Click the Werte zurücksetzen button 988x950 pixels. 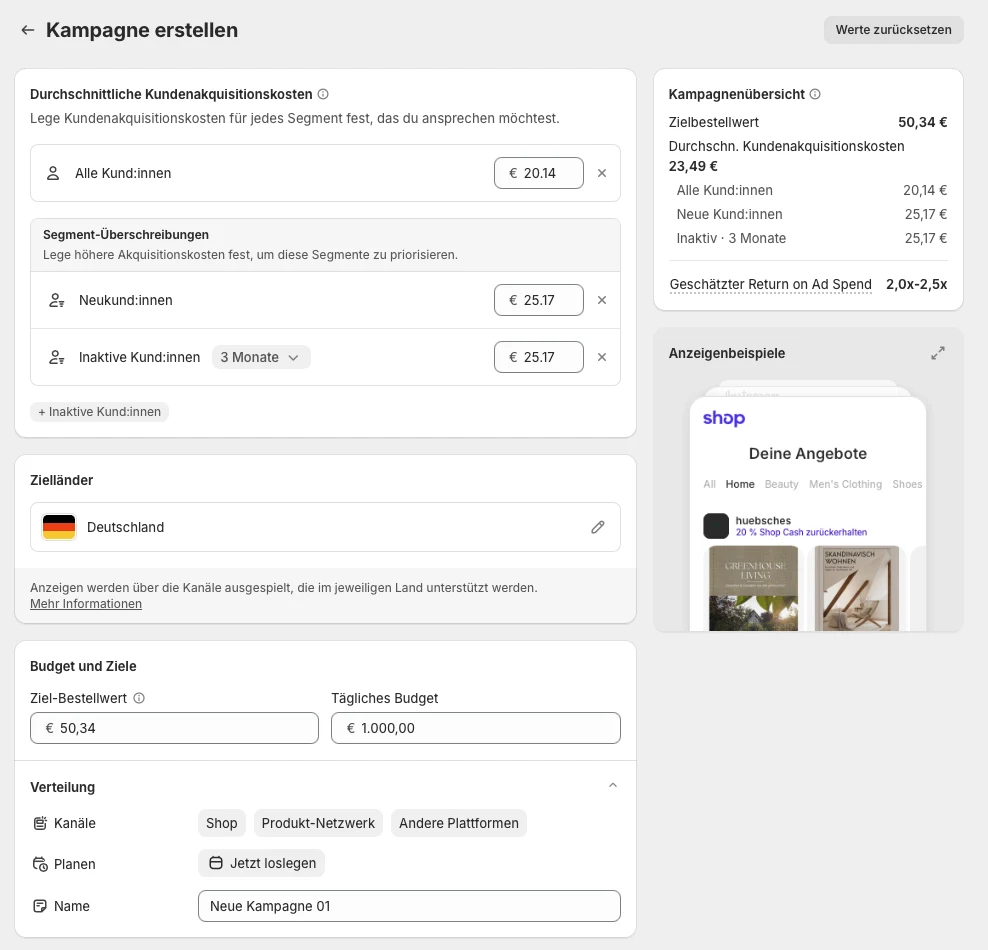click(x=893, y=30)
